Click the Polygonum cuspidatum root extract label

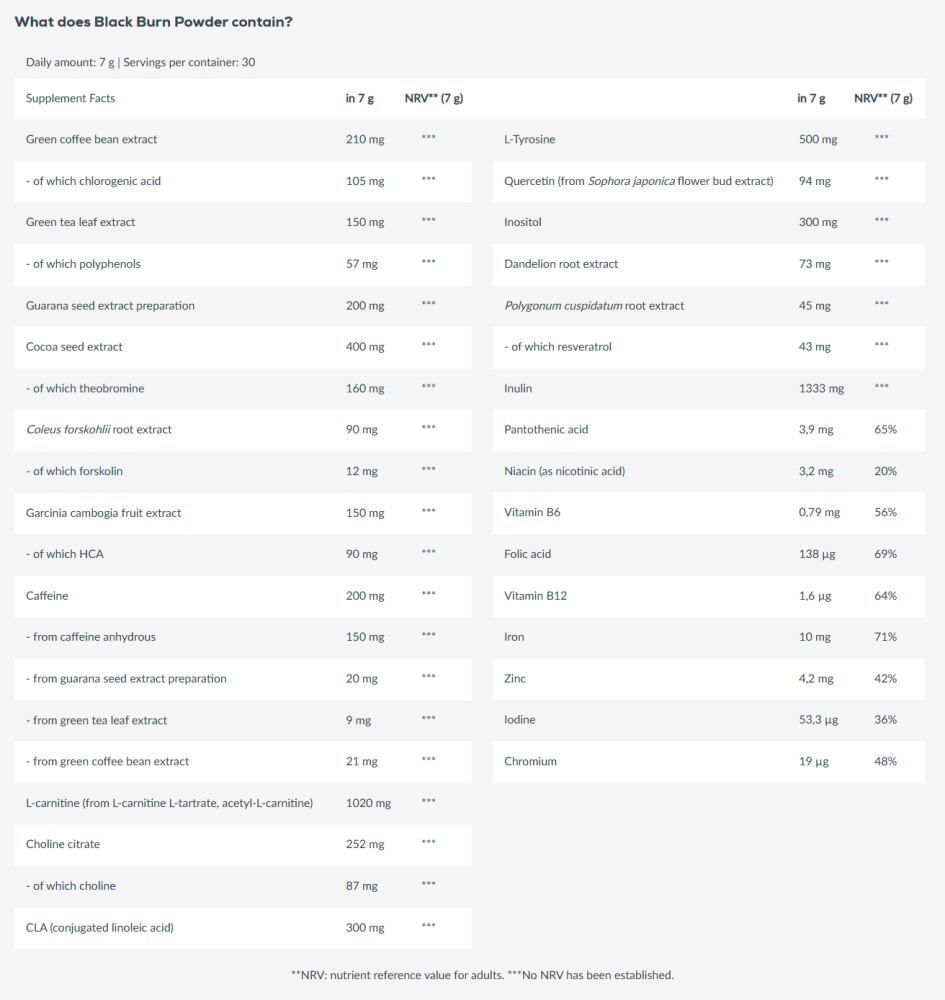[x=594, y=305]
